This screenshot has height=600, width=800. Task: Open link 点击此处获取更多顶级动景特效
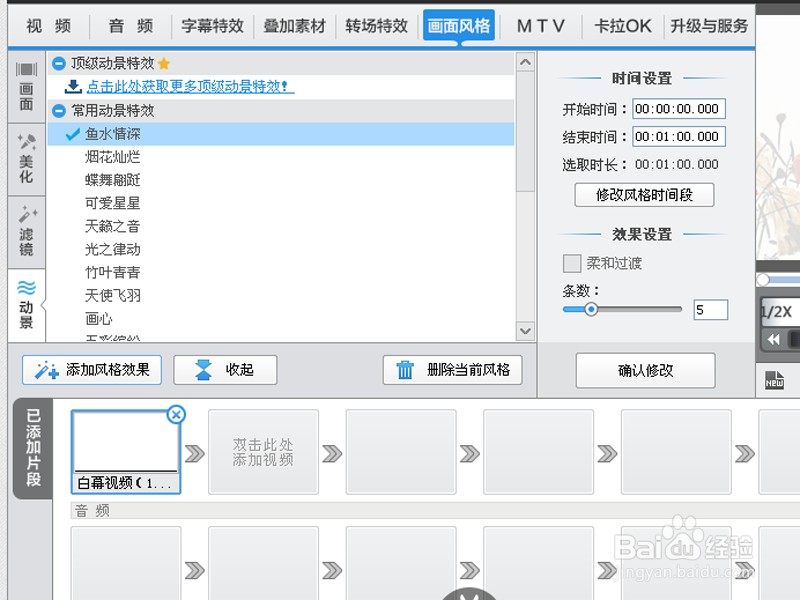[190, 87]
